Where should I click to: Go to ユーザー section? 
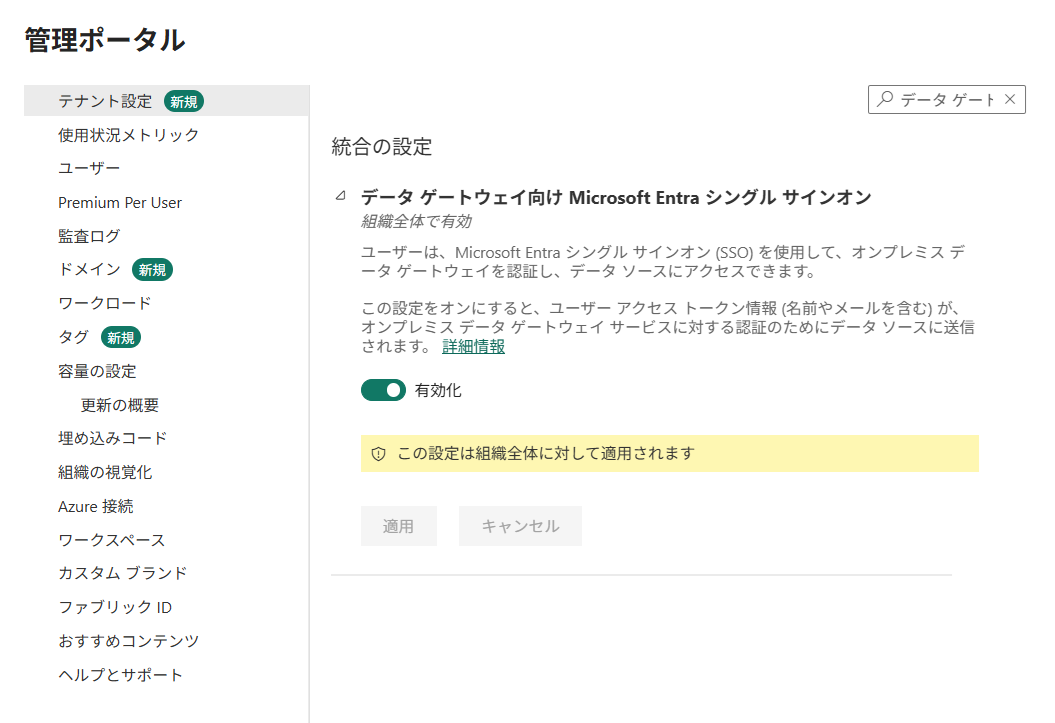pos(89,168)
